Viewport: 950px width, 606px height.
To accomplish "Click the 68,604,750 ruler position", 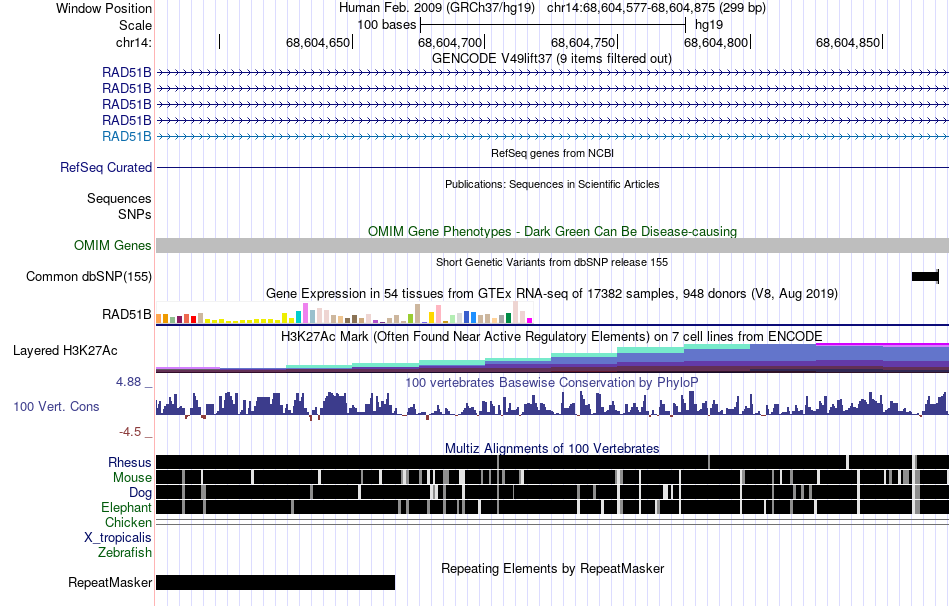I will (583, 42).
